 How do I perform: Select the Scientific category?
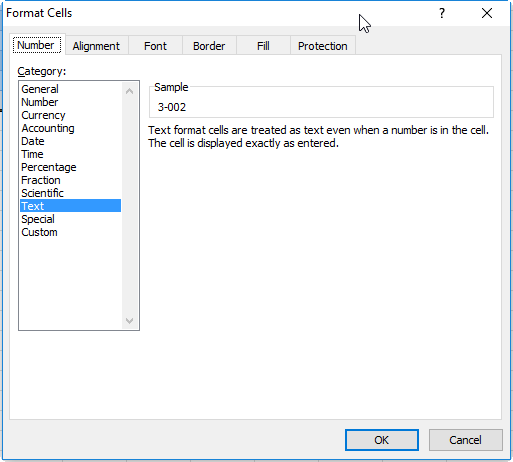[x=42, y=193]
